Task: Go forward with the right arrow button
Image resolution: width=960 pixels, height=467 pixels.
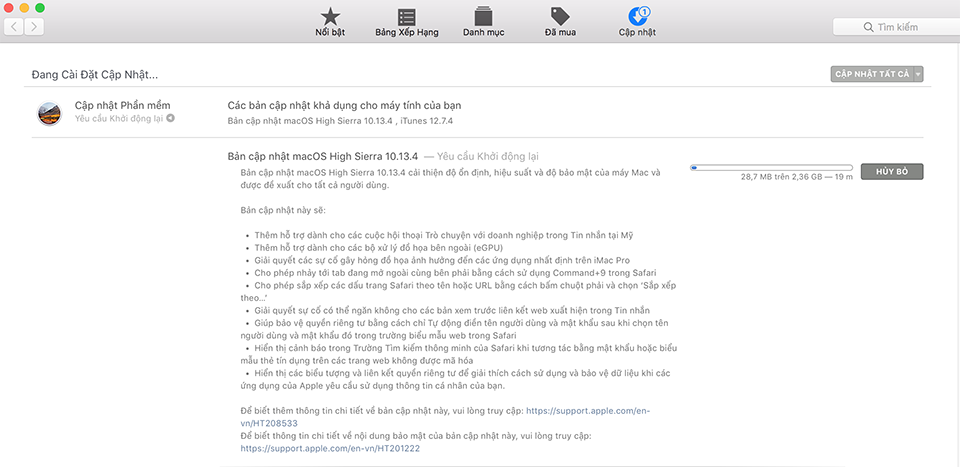Action: [x=34, y=26]
